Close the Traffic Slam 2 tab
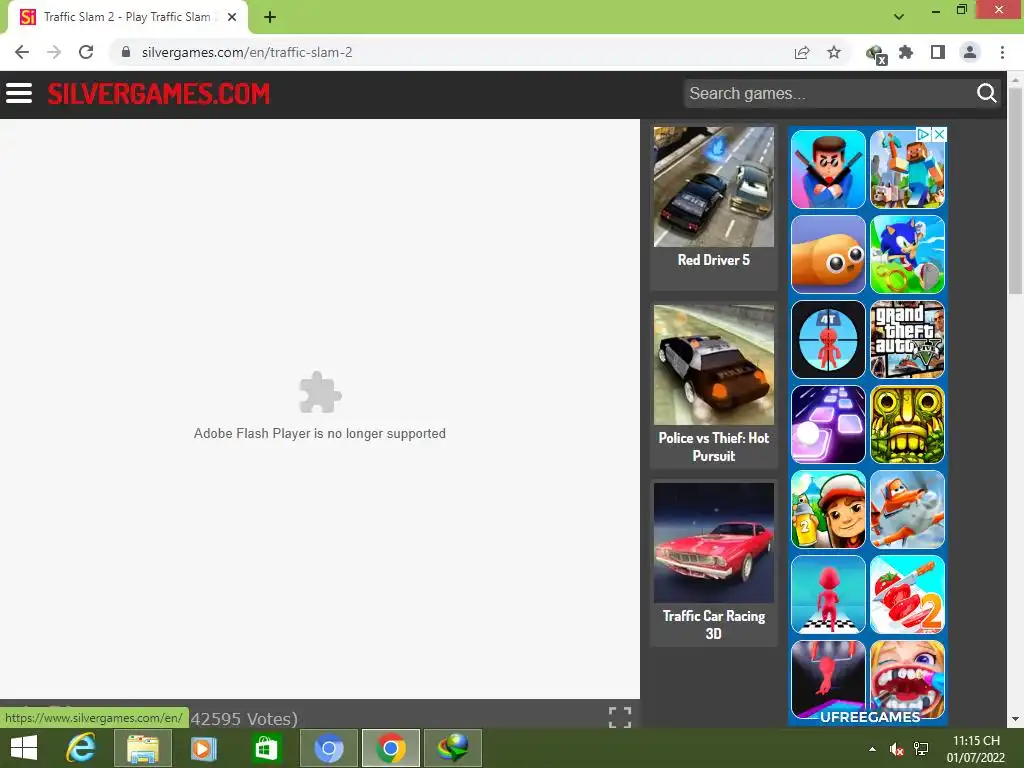 232,18
